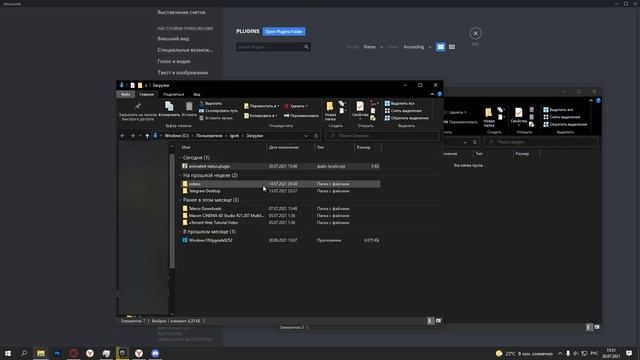640x360 pixels.
Task: Switch plugins to grid view
Action: (x=452, y=47)
